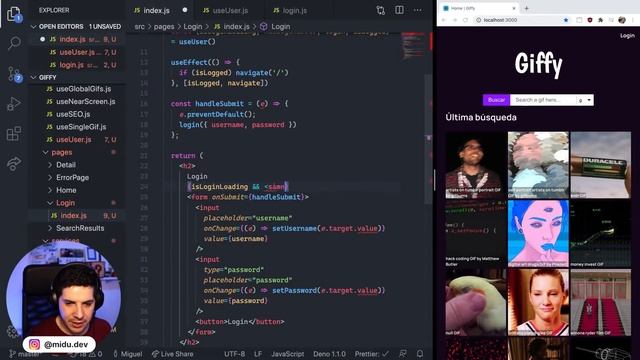640x360 pixels.
Task: Click the unsaved dot on index.js tab
Action: (185, 10)
